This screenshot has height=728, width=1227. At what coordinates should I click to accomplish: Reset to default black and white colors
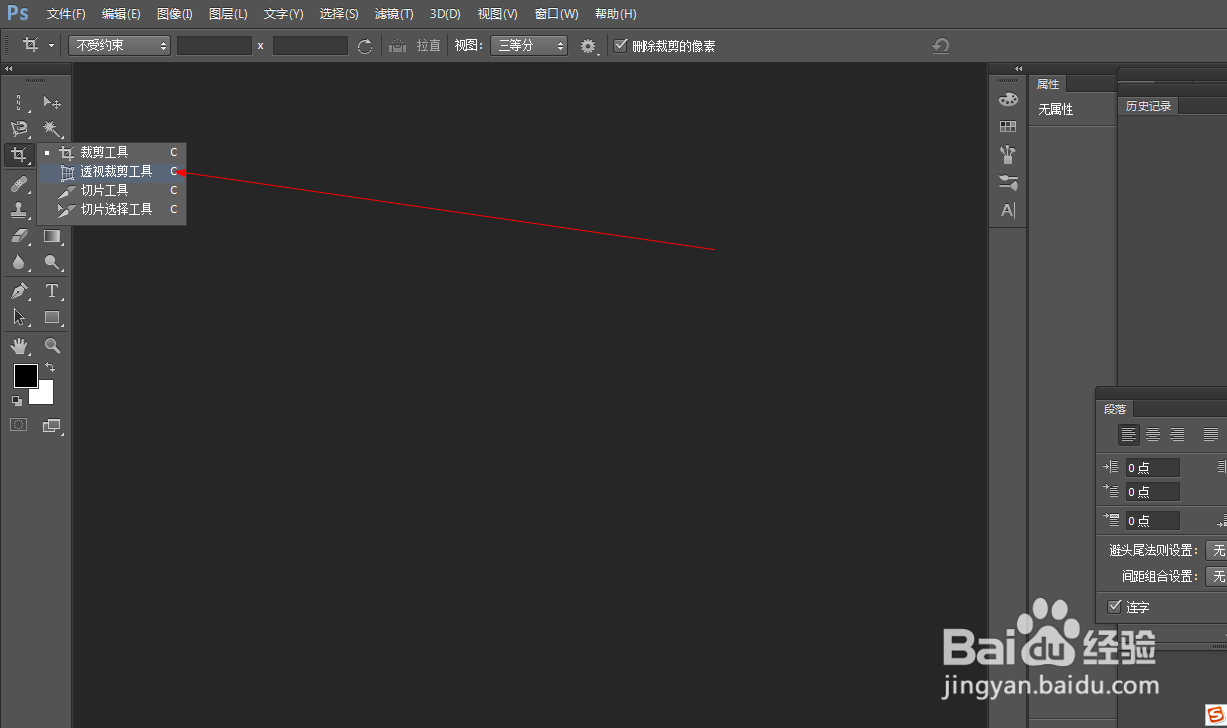(x=17, y=400)
